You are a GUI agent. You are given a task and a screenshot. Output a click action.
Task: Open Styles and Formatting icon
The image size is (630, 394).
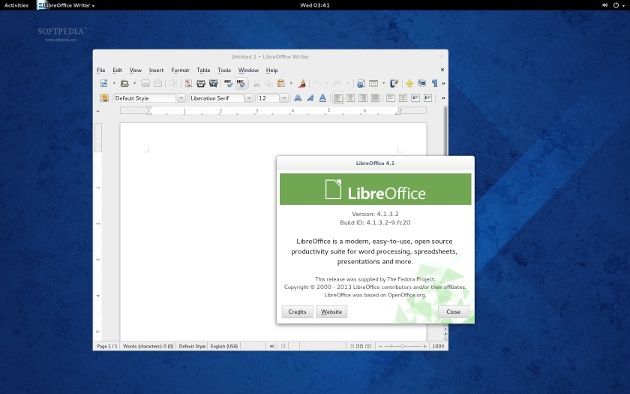(x=104, y=98)
